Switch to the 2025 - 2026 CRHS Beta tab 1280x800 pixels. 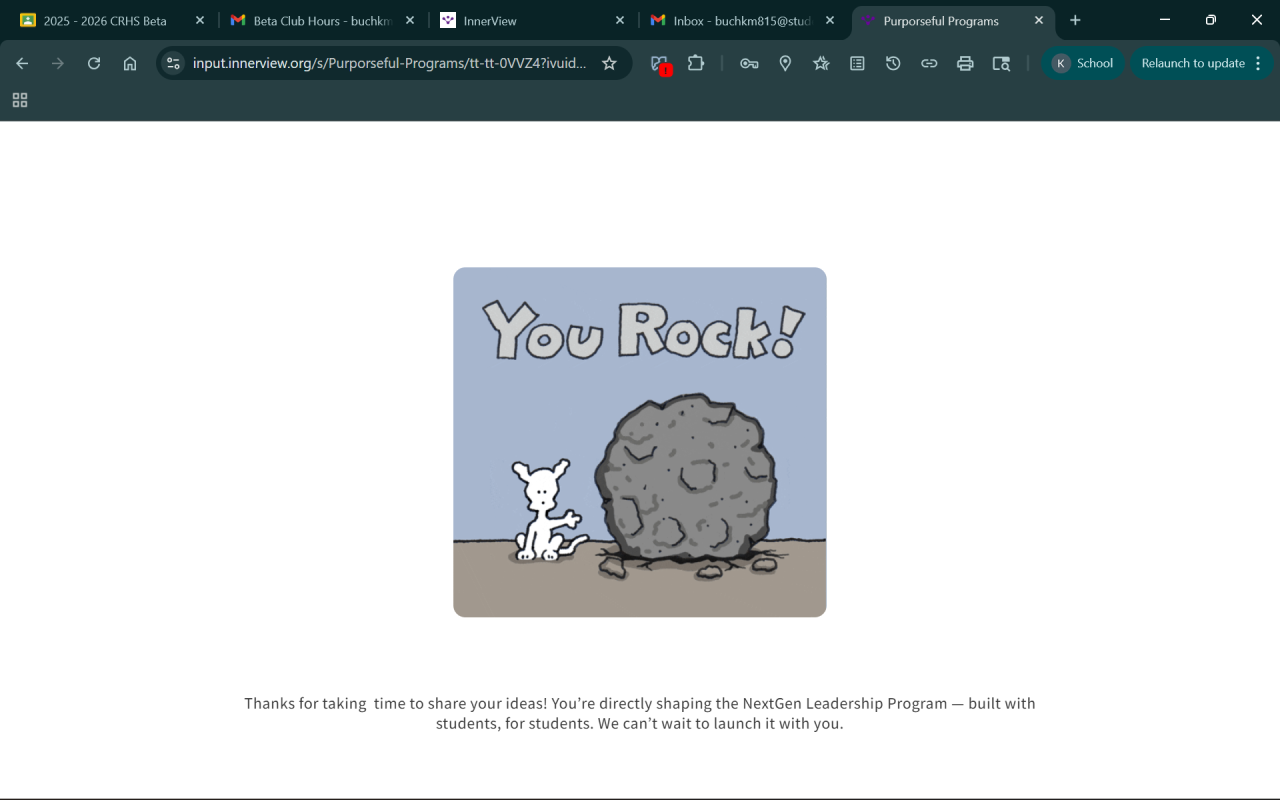tap(105, 20)
